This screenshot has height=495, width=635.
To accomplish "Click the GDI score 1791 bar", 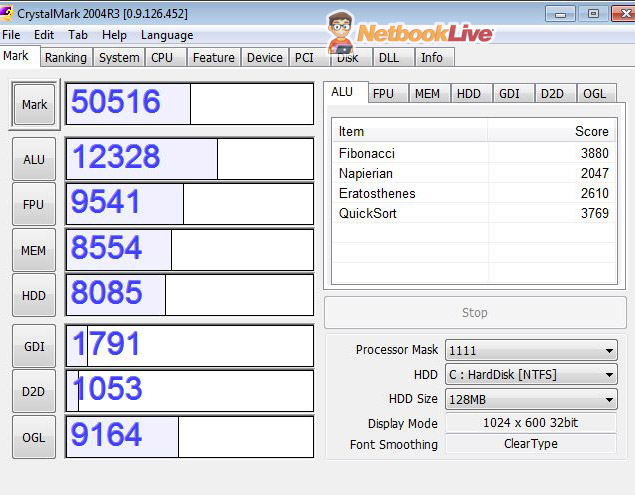I will tap(190, 346).
